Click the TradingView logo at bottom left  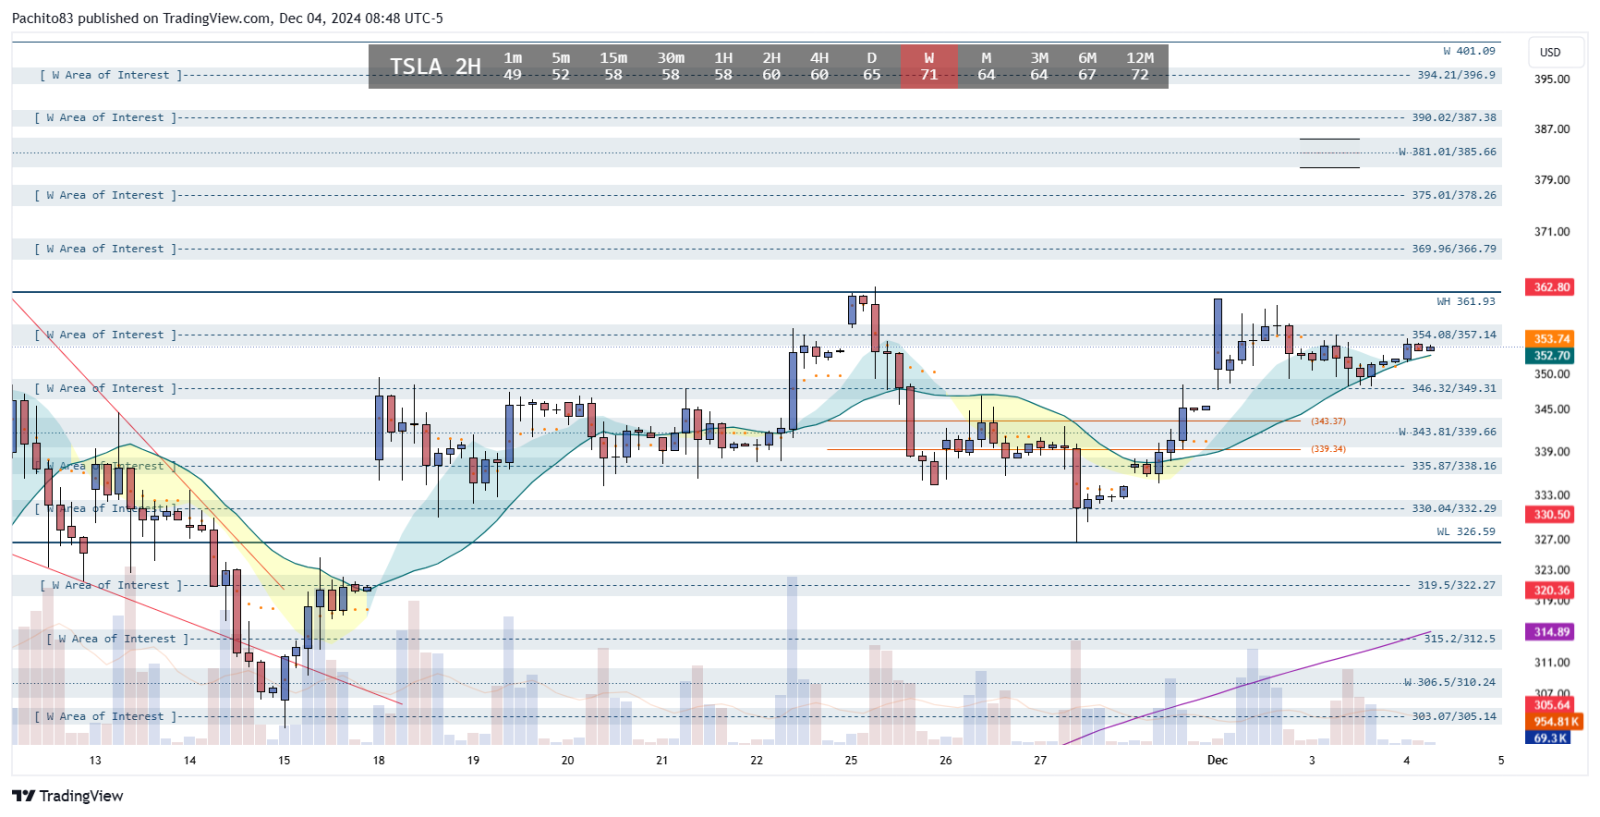click(67, 796)
